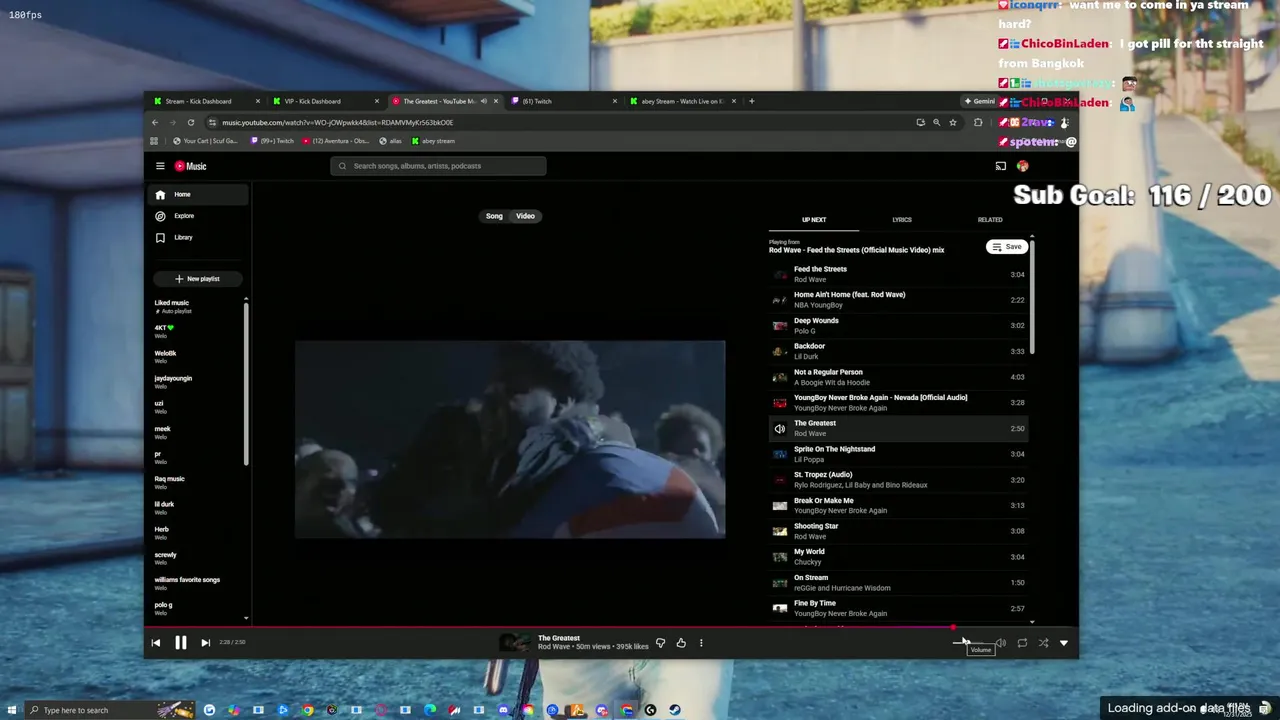This screenshot has width=1280, height=720.
Task: Play Deep Wounds by Polo G
Action: coord(898,326)
